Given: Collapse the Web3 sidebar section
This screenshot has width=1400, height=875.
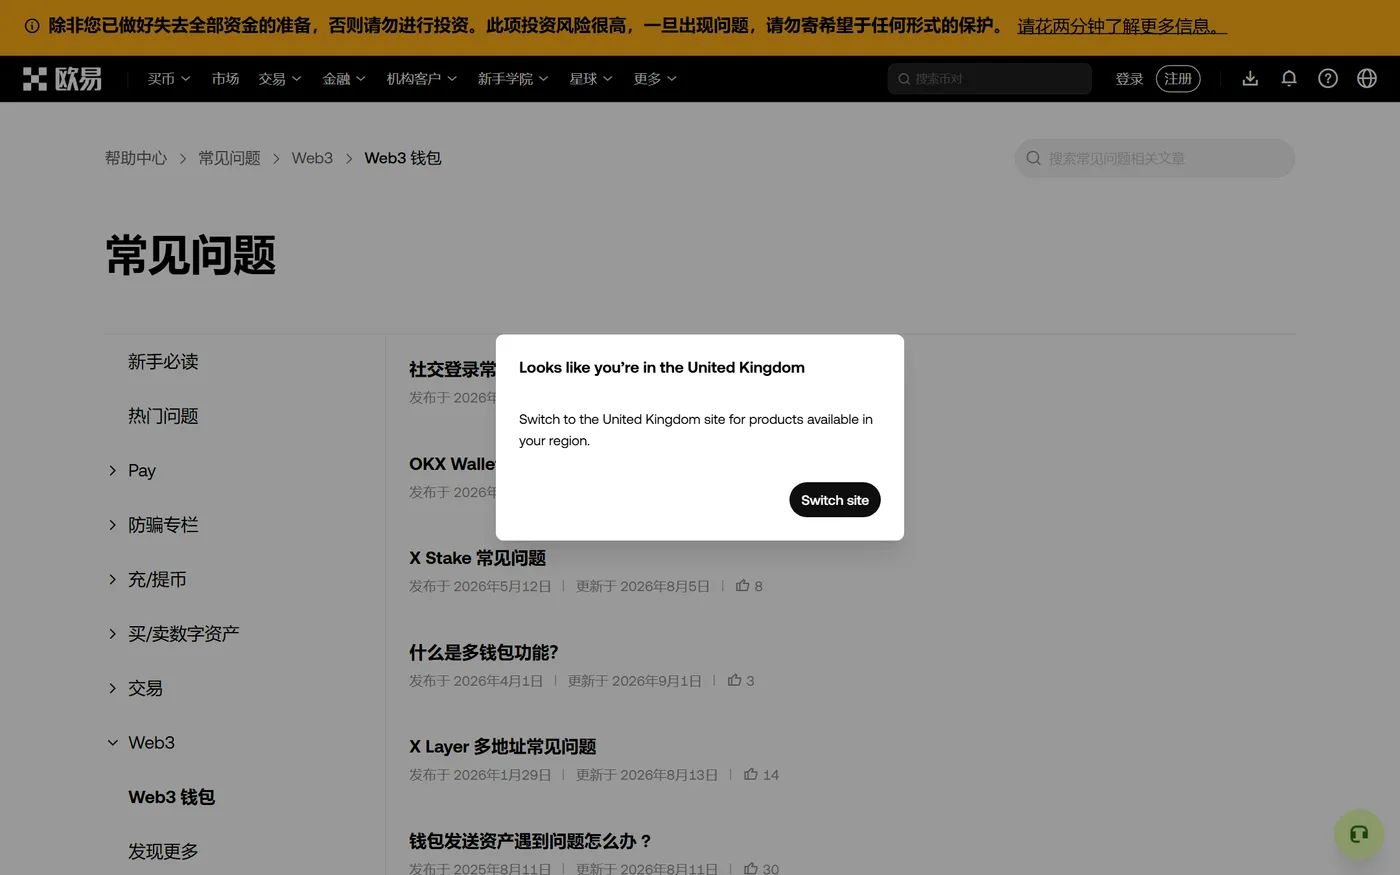Looking at the screenshot, I should (x=112, y=743).
